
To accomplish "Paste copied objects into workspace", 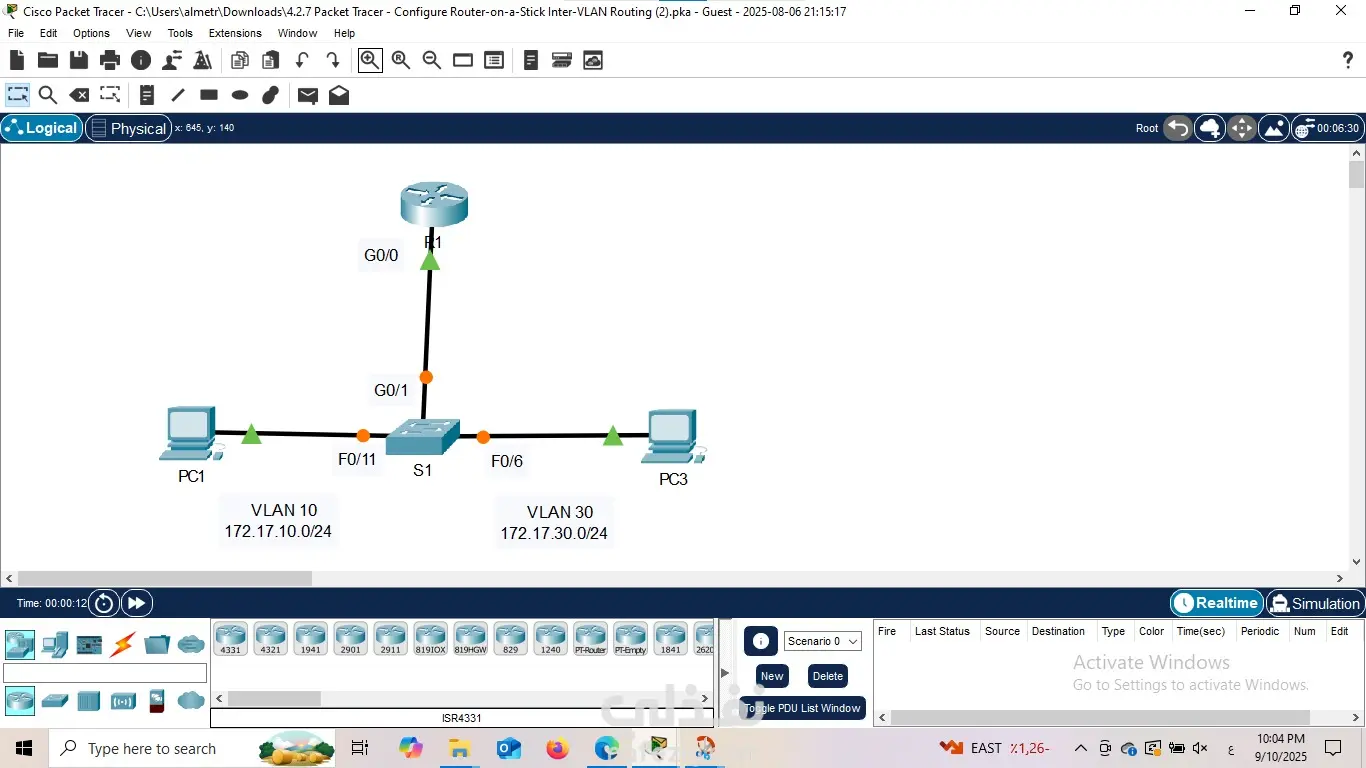I will tap(270, 60).
